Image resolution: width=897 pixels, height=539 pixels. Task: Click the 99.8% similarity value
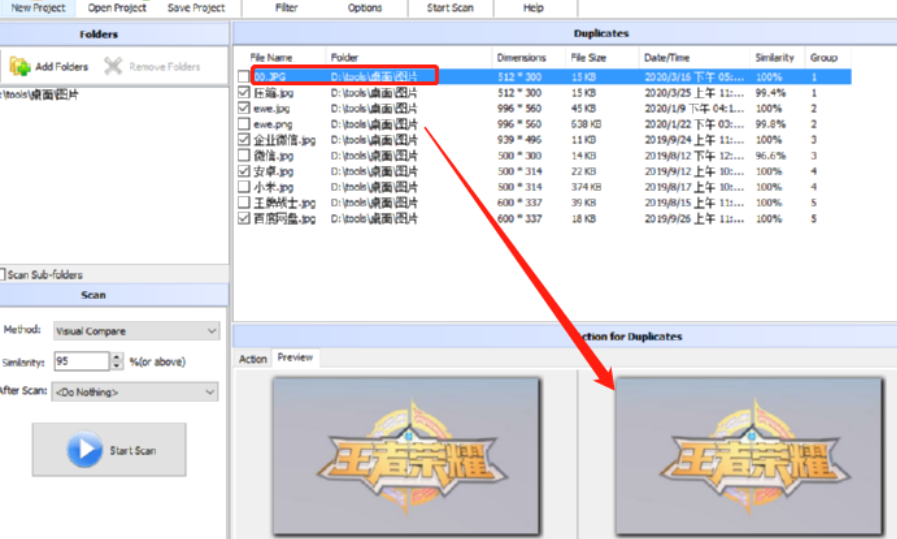click(x=771, y=124)
